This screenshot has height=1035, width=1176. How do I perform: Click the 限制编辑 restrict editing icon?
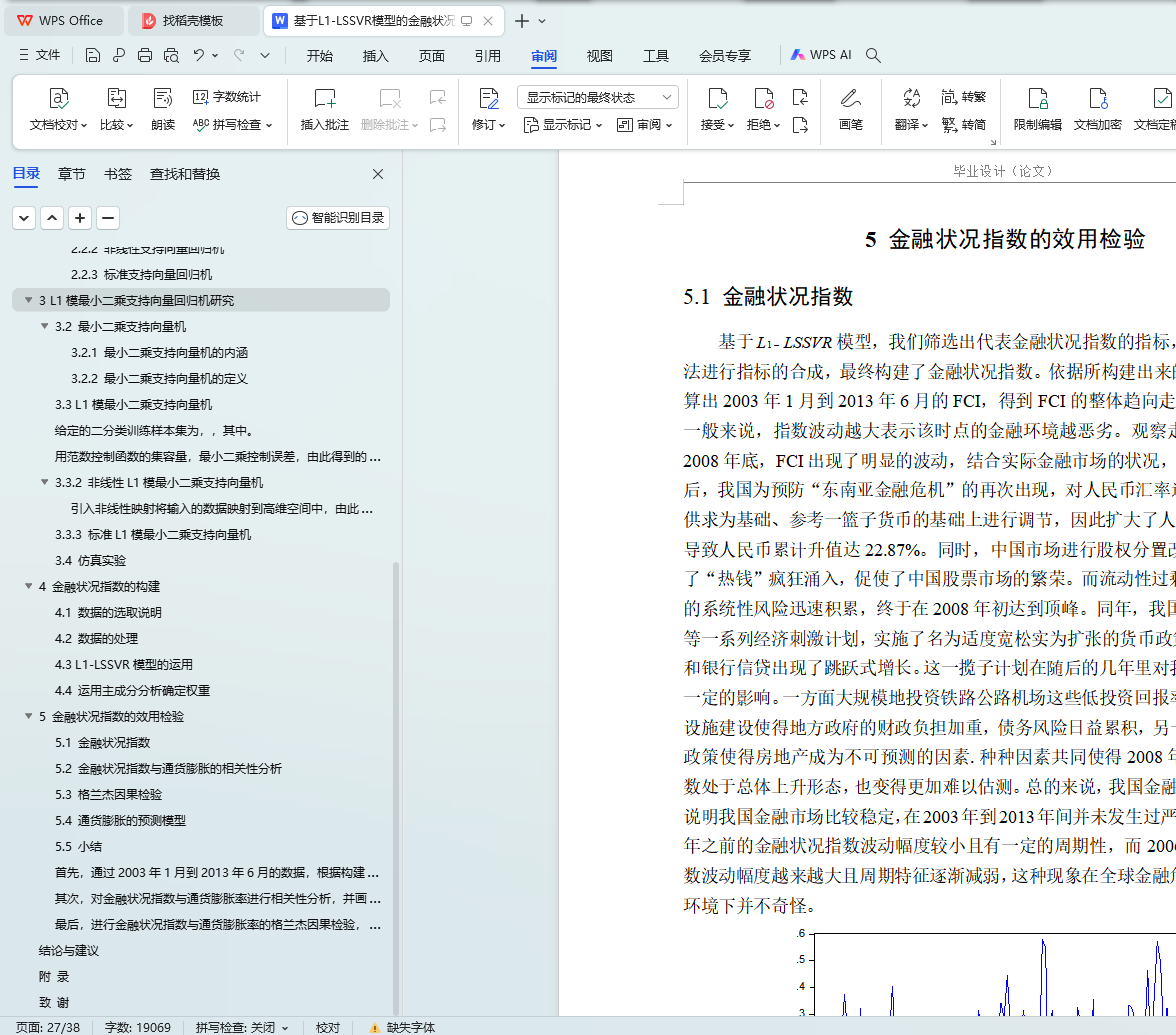[x=1038, y=98]
